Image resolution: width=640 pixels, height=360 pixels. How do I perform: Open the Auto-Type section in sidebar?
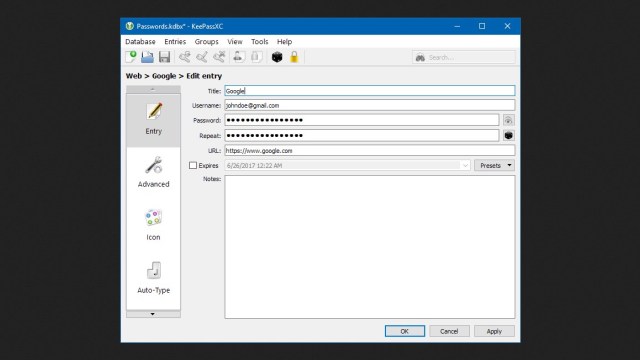coord(153,278)
